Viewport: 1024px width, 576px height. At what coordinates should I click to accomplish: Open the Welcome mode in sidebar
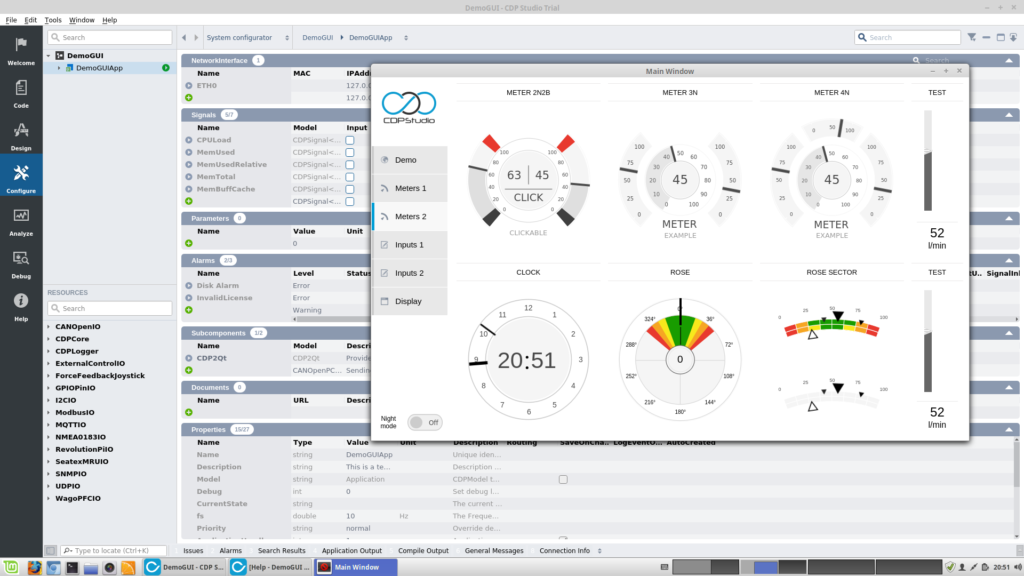tap(21, 49)
